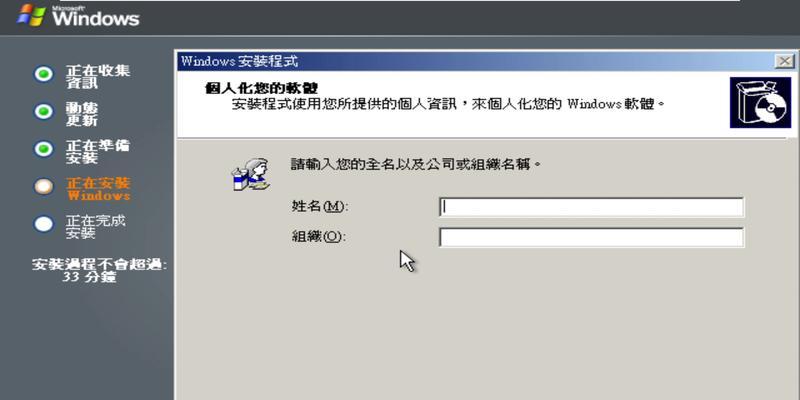Select the 正在收集資訊 step label
The width and height of the screenshot is (800, 400).
tap(97, 77)
